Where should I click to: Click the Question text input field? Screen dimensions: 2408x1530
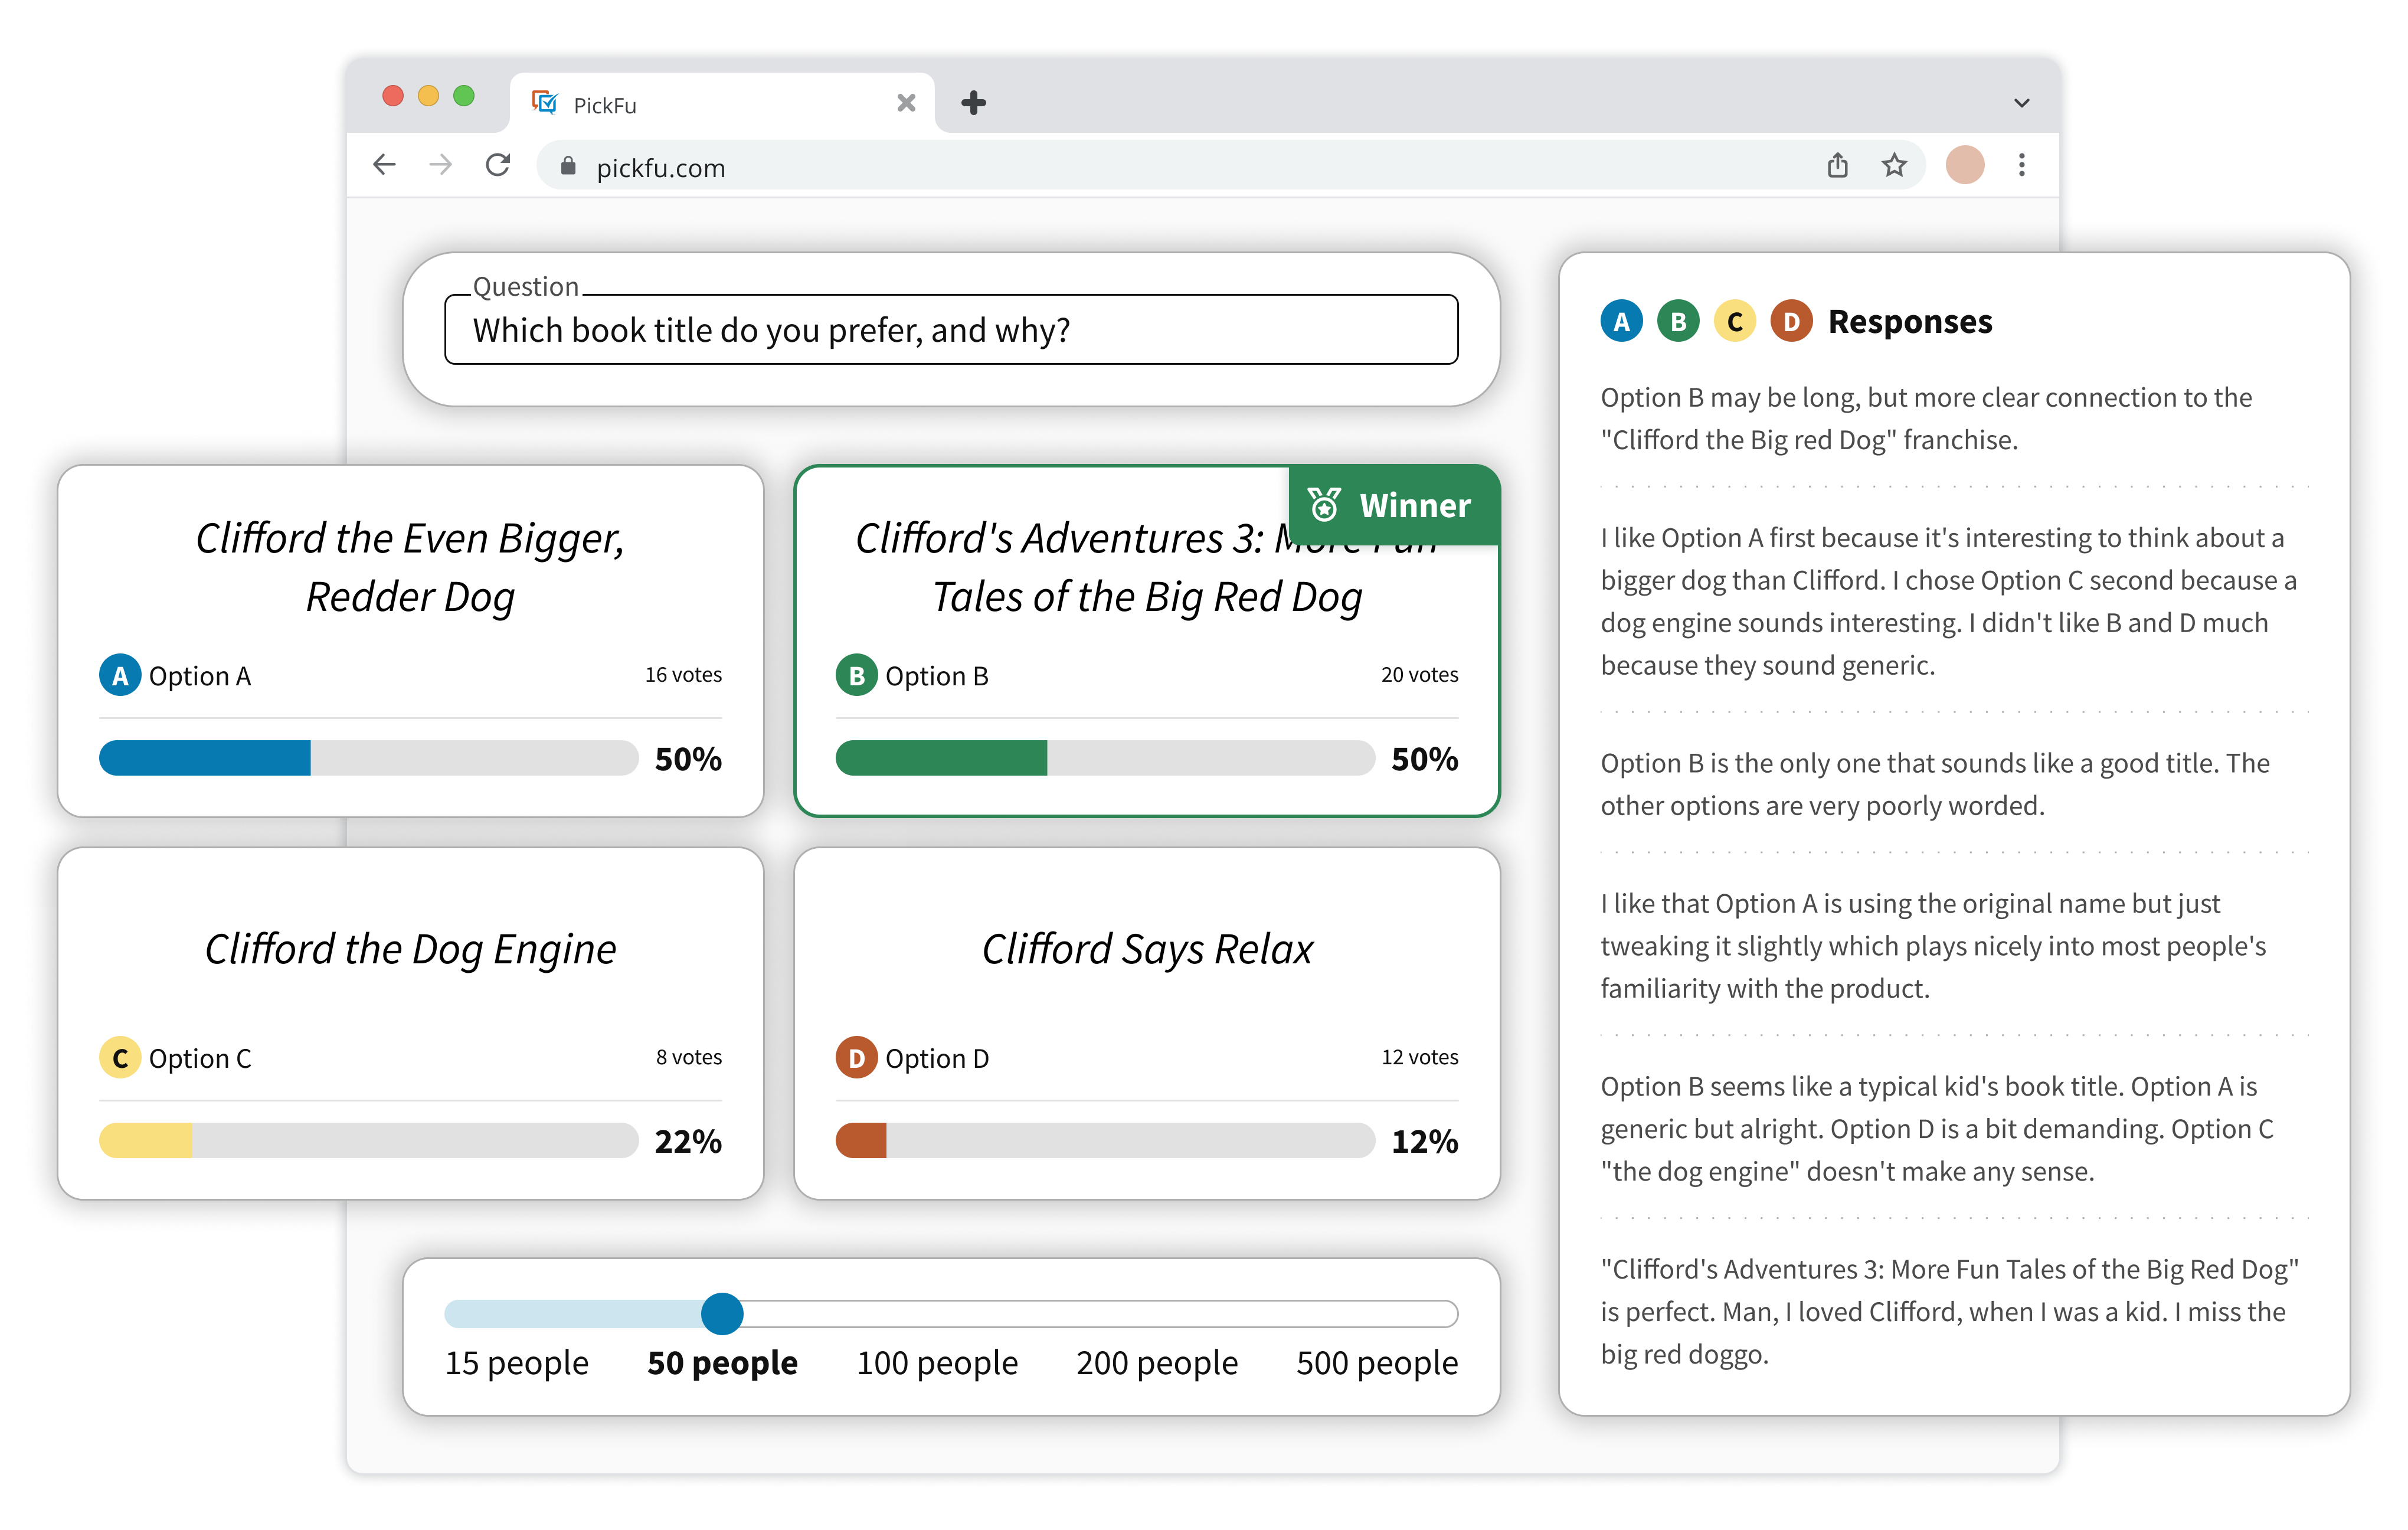click(950, 330)
